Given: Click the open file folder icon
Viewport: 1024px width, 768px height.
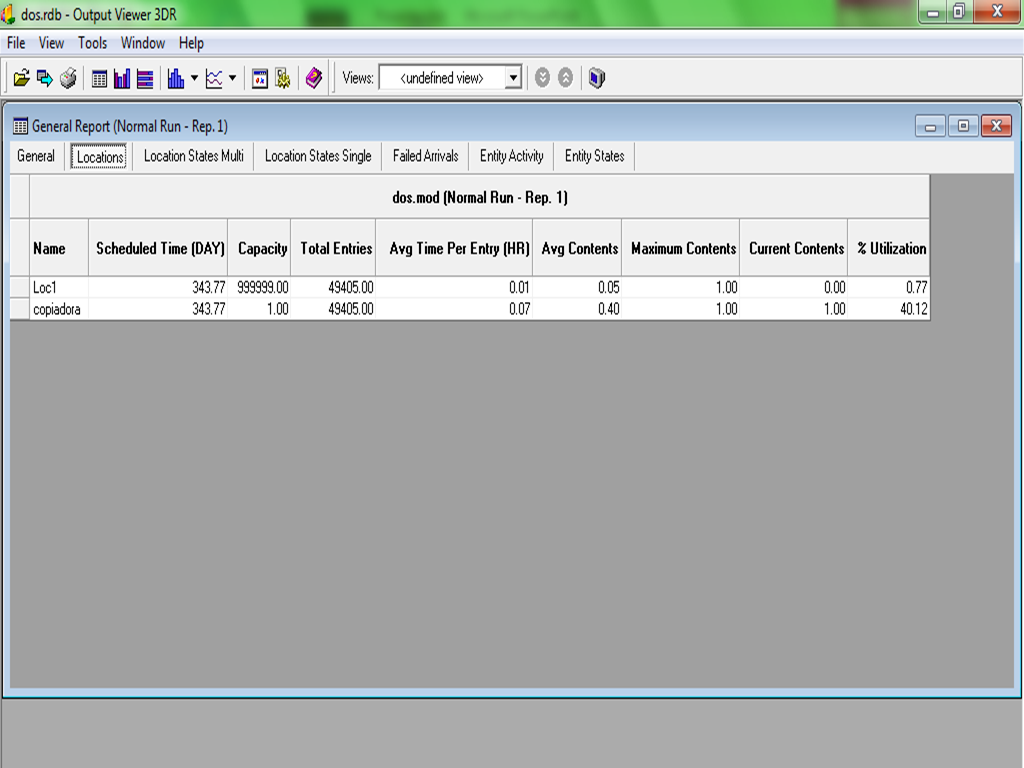Looking at the screenshot, I should click(x=21, y=78).
